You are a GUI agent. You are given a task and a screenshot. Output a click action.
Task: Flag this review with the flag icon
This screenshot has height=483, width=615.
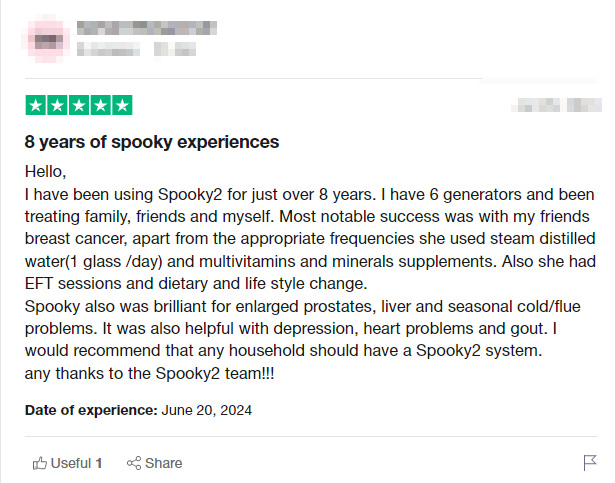pos(590,463)
